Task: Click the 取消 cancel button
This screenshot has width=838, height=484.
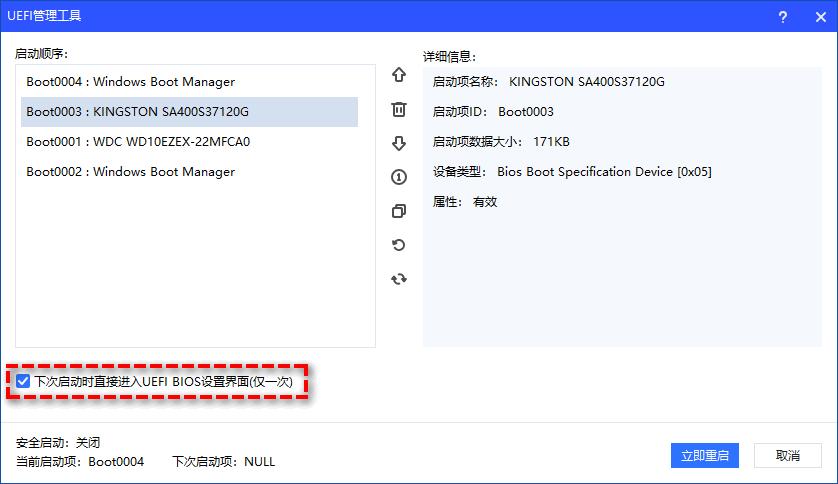Action: tap(787, 456)
